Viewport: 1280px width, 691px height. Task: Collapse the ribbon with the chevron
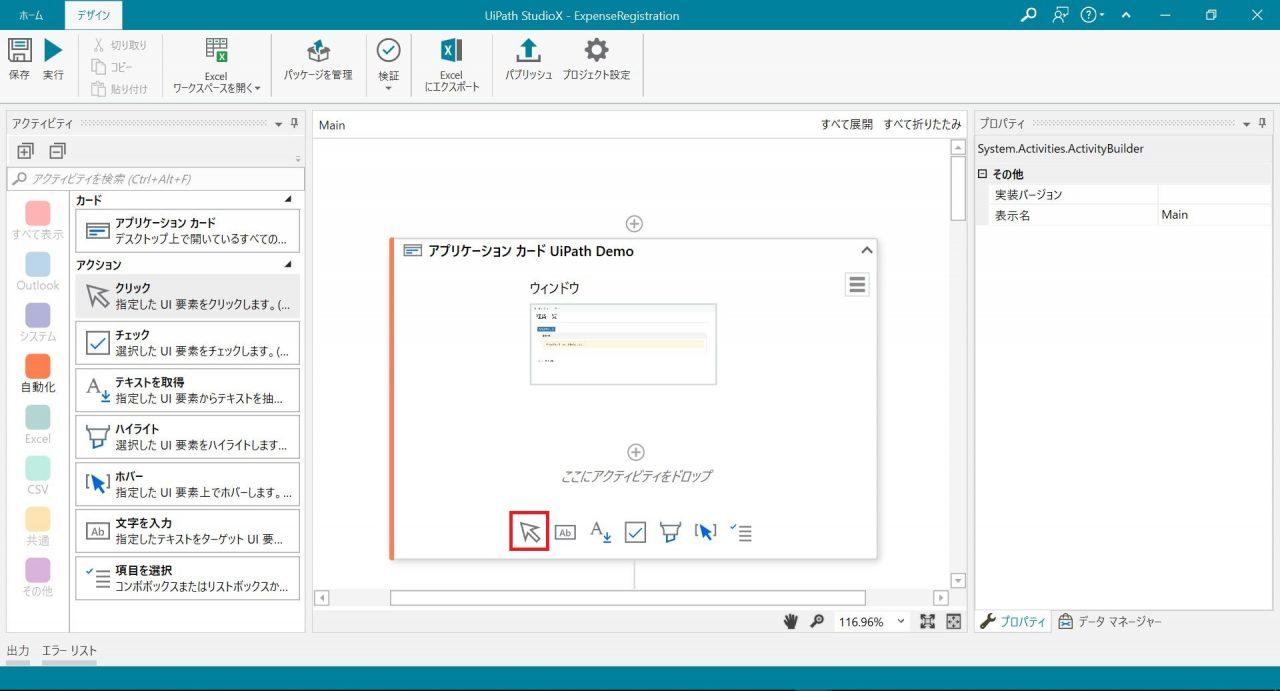click(1127, 15)
